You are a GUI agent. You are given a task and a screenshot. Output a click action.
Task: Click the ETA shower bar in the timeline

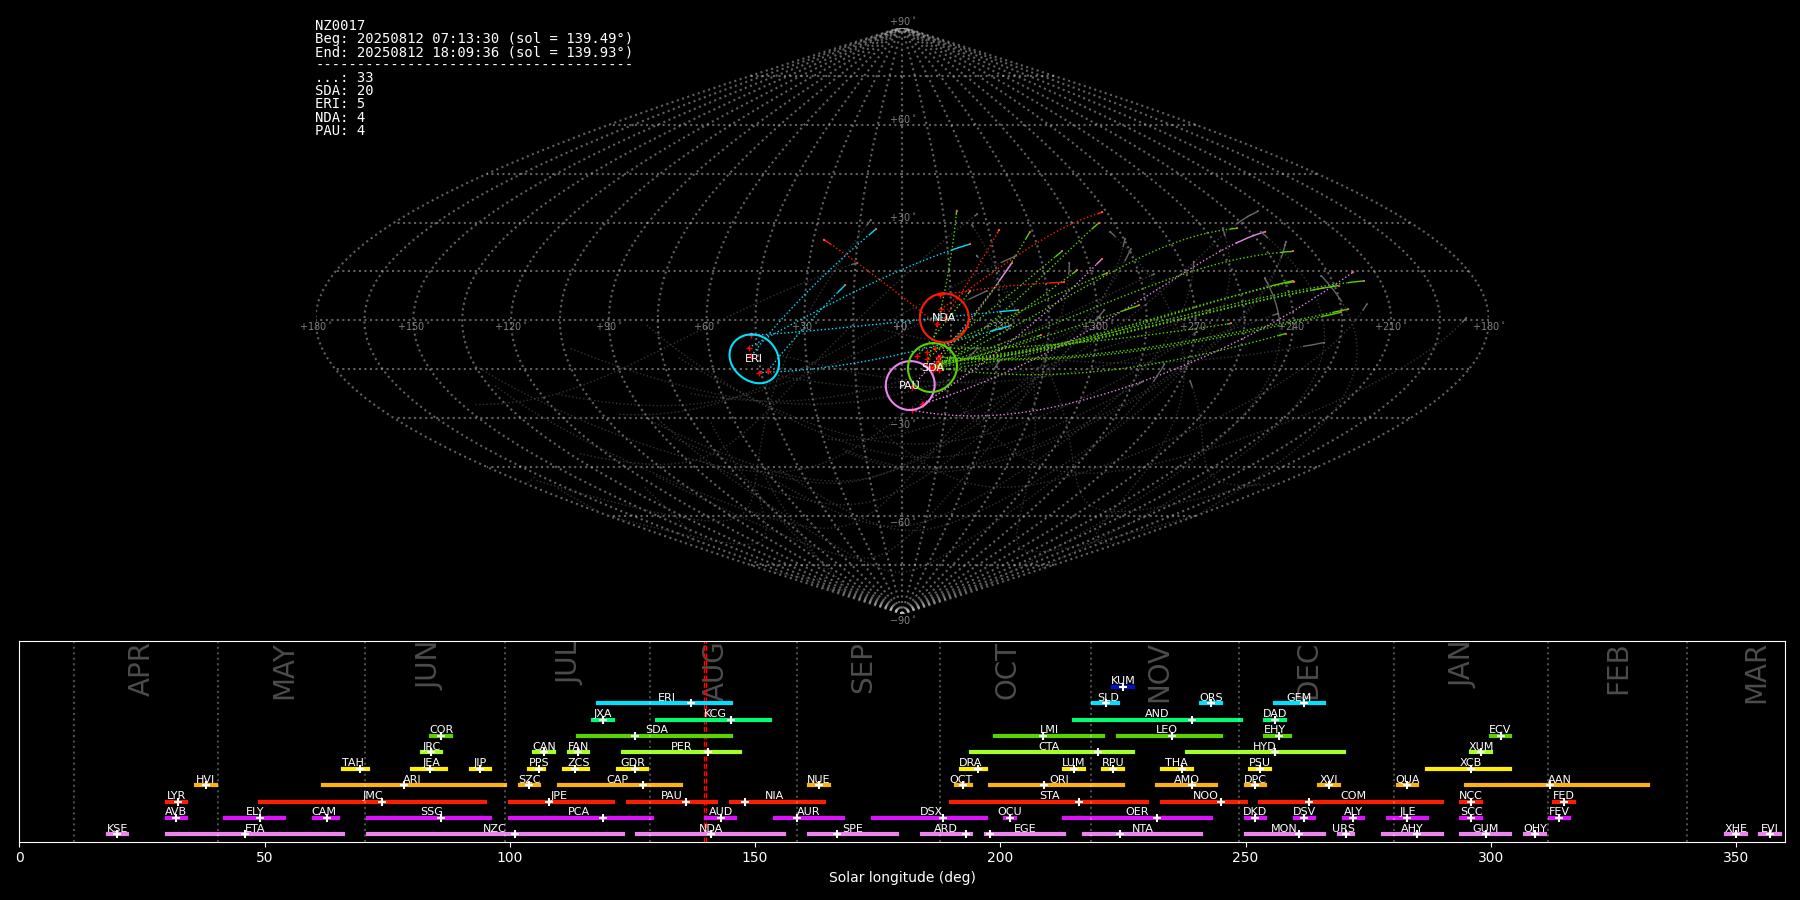[255, 834]
